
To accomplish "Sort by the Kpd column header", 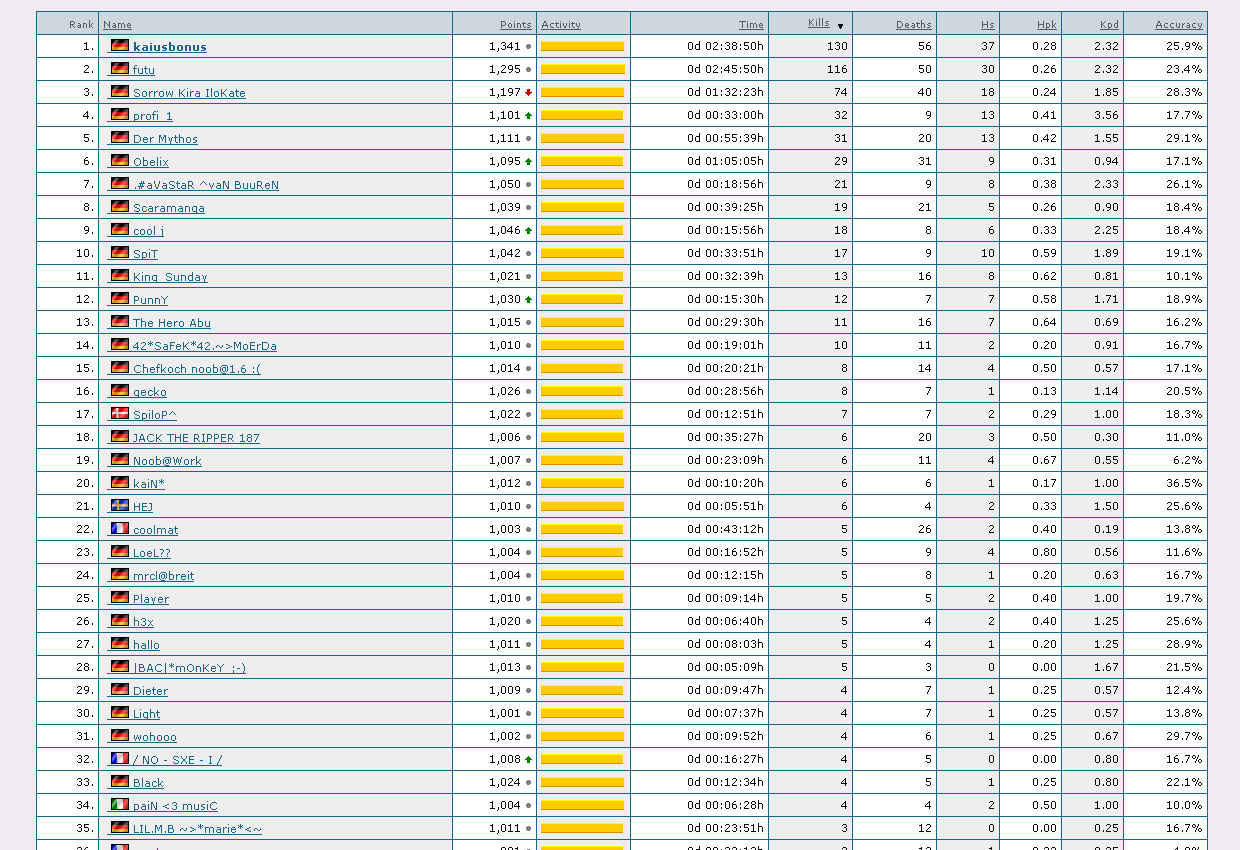I will click(x=1109, y=25).
